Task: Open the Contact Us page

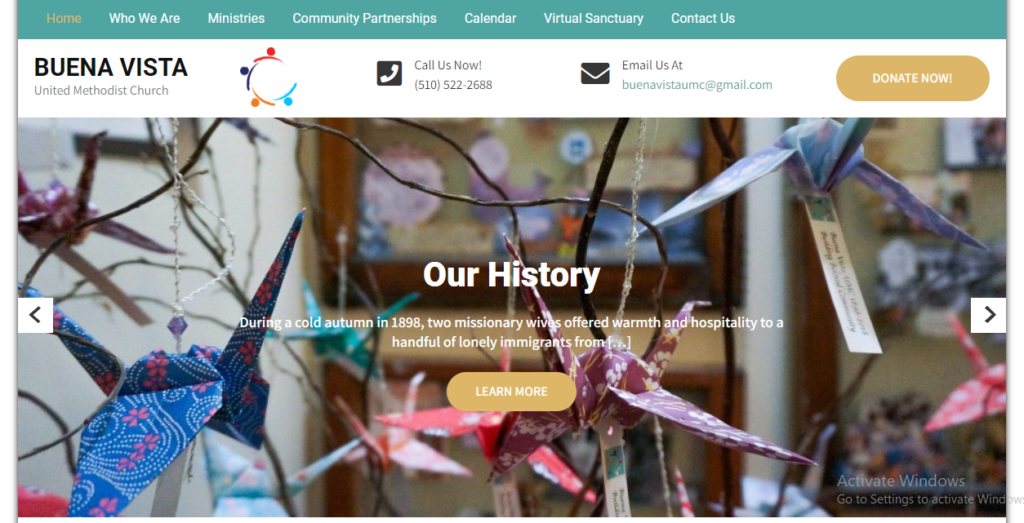Action: pyautogui.click(x=703, y=19)
